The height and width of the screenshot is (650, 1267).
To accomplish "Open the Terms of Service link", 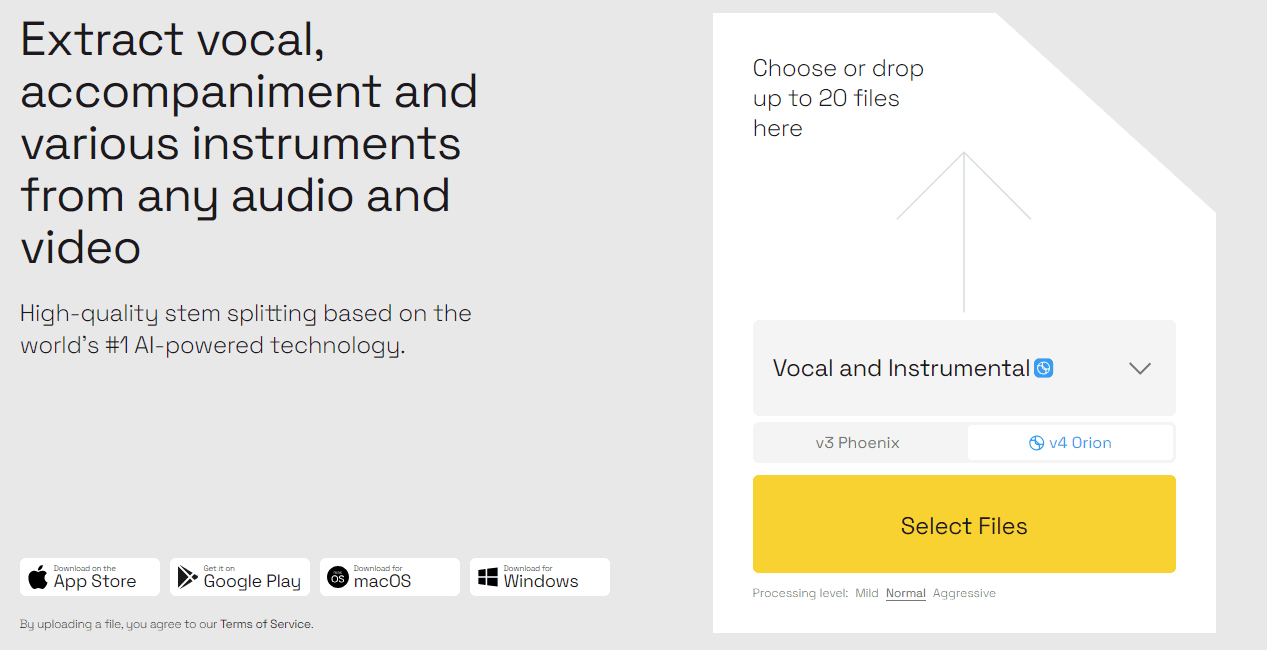I will tap(266, 624).
